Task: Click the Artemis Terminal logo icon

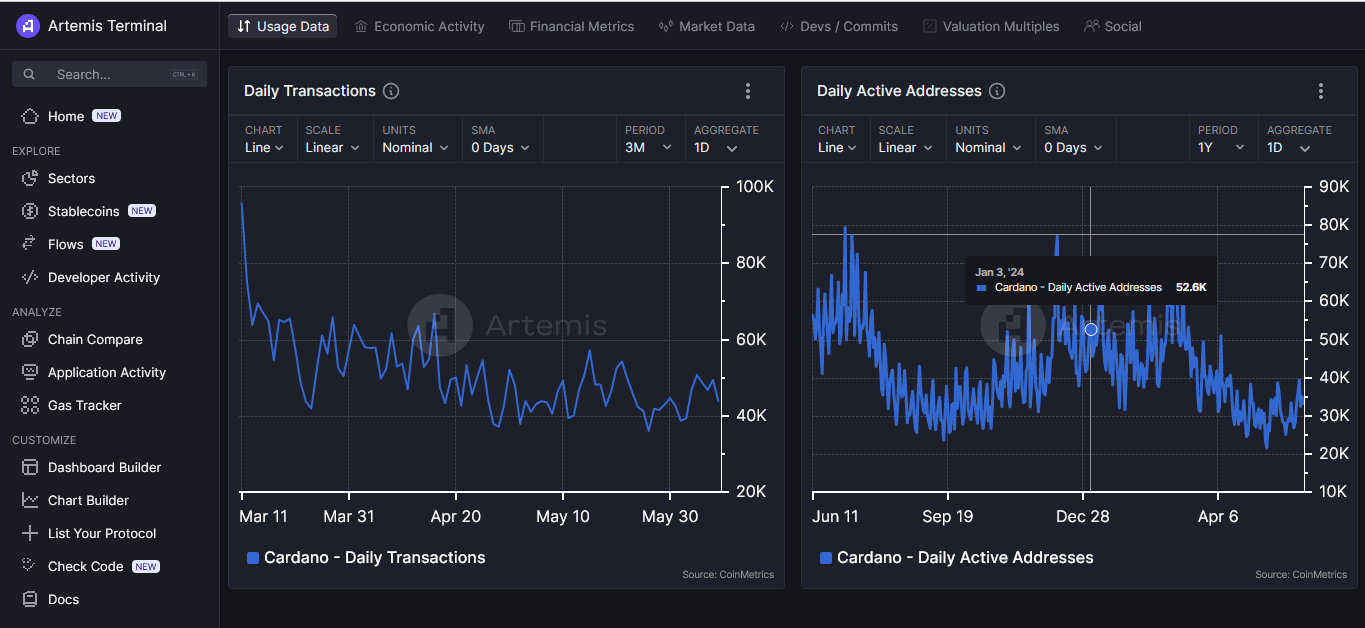Action: point(27,26)
